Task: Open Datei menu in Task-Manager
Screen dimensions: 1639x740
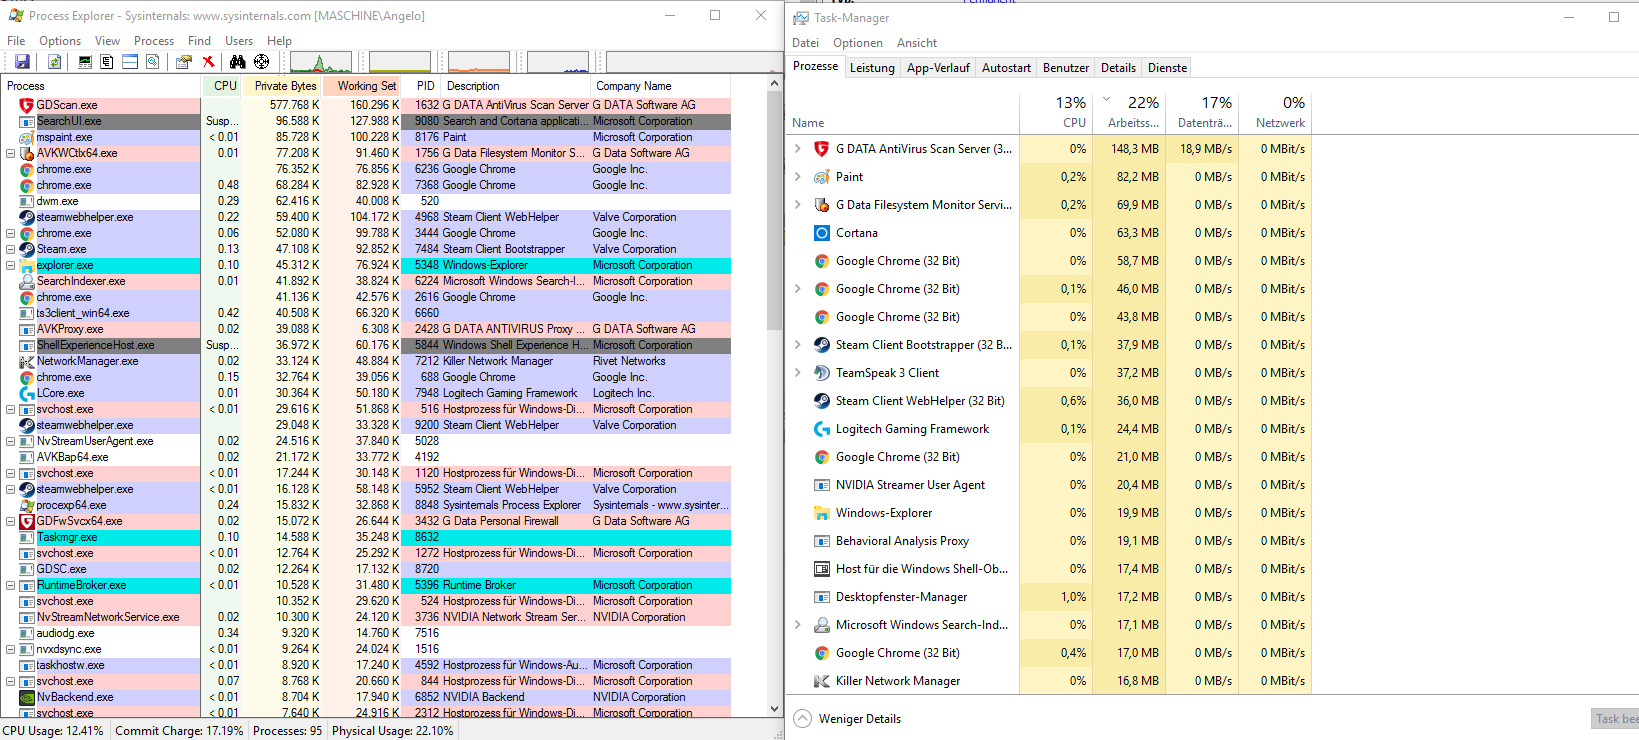Action: (805, 43)
